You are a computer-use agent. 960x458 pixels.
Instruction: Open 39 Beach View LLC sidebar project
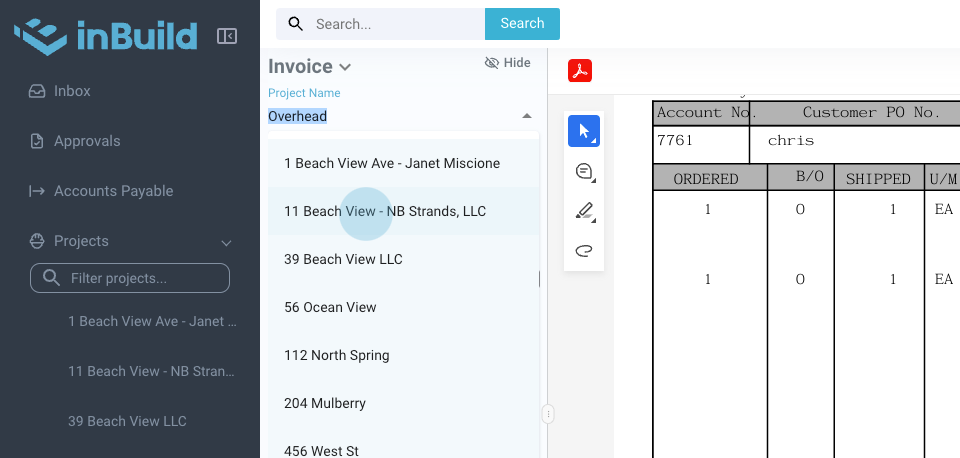pyautogui.click(x=127, y=421)
